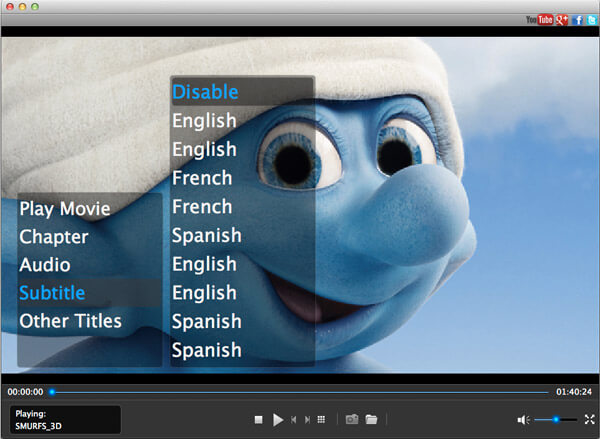Skip to the next chapter

[x=307, y=420]
